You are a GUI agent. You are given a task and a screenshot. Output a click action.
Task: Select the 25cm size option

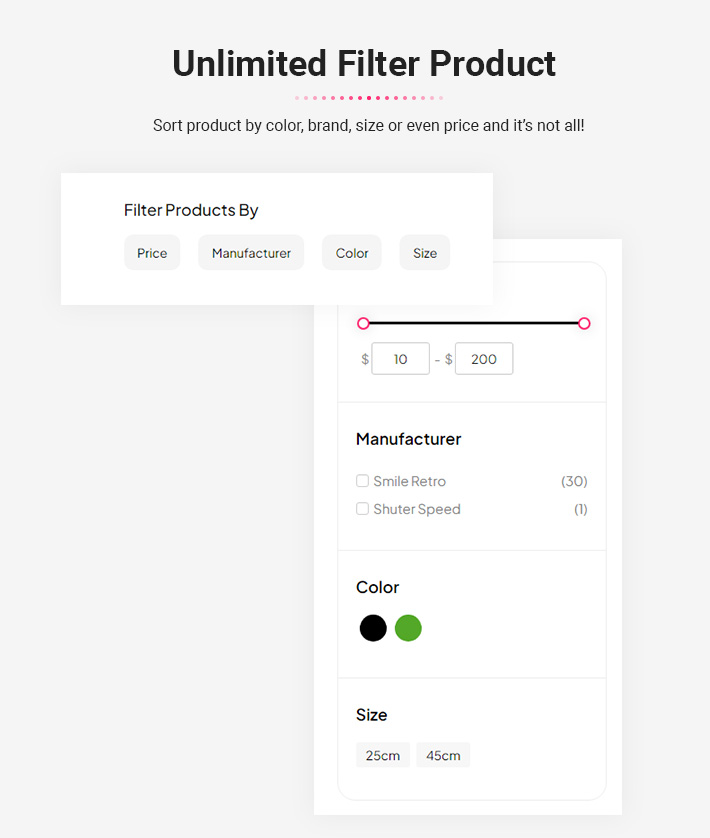pyautogui.click(x=383, y=755)
